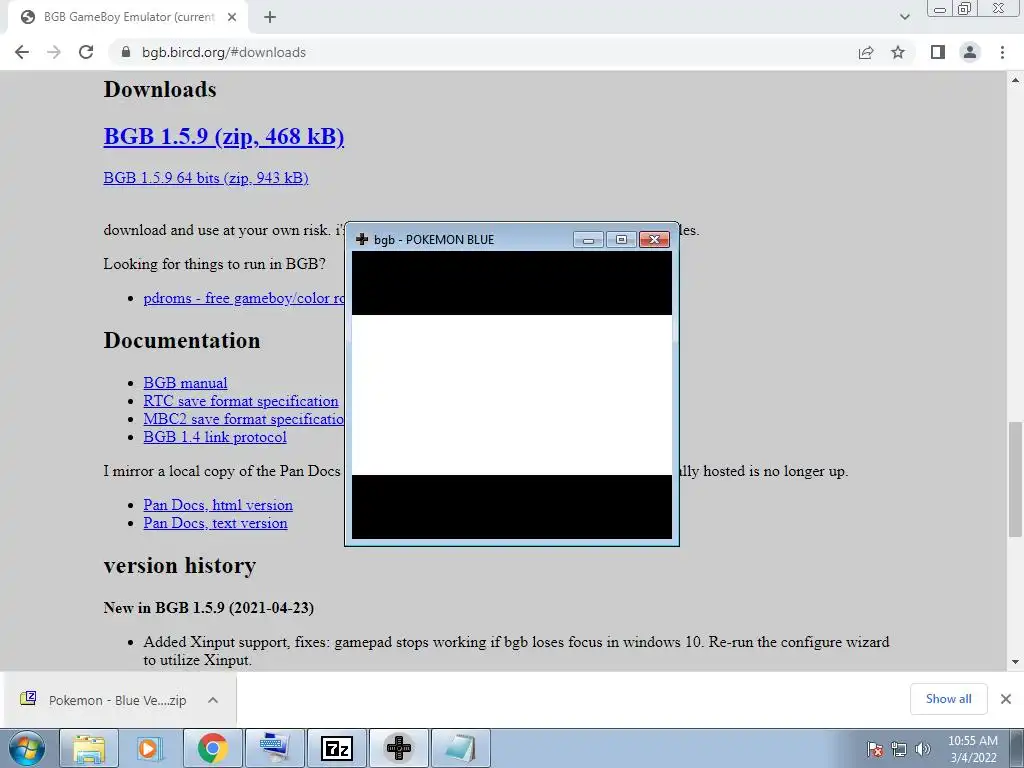
Task: Click the bgb emulator game screen
Action: (512, 395)
